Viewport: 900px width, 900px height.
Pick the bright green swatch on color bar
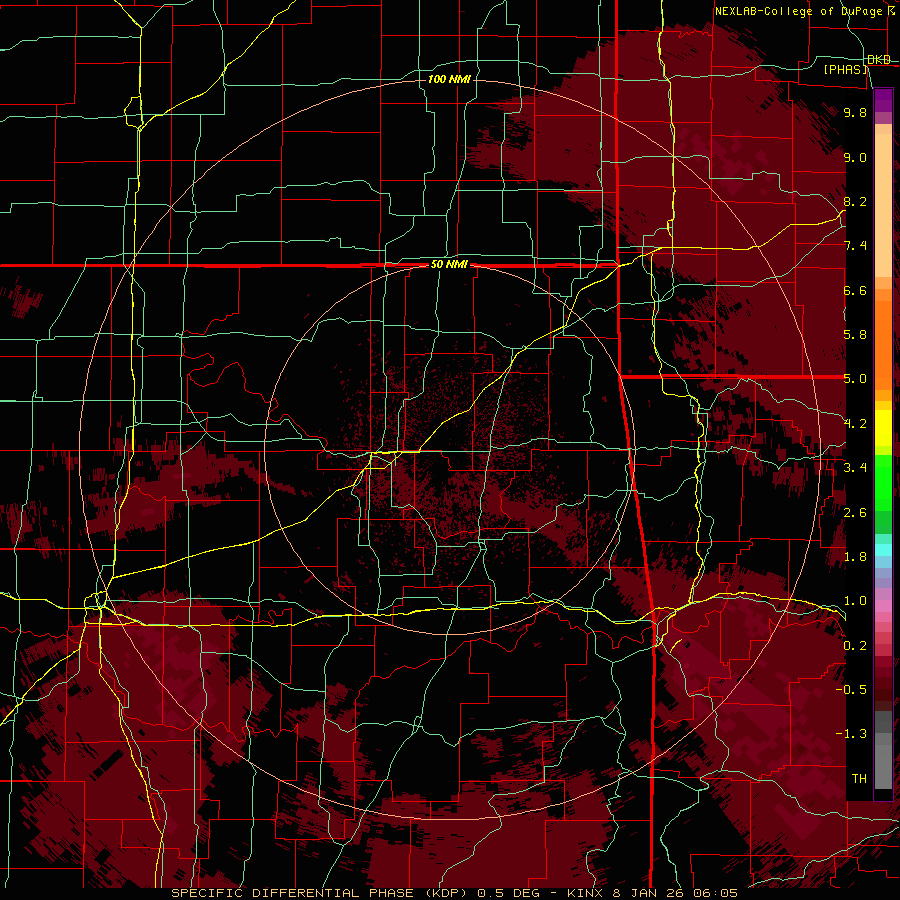coord(883,482)
